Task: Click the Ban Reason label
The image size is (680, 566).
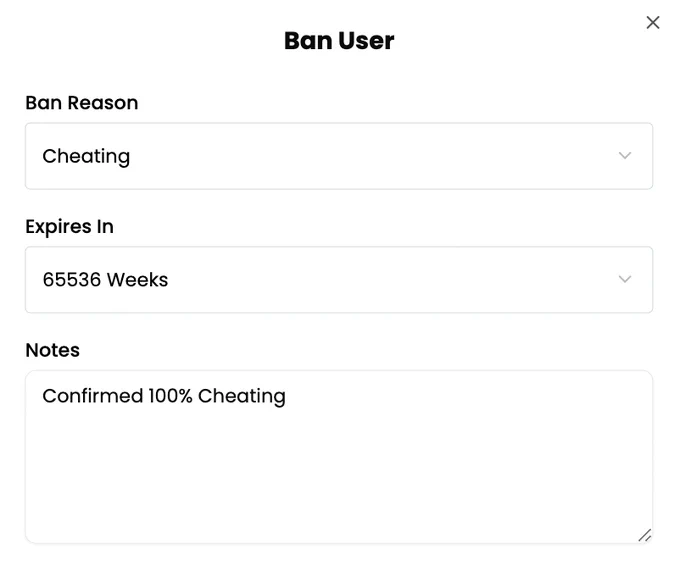Action: click(x=82, y=103)
